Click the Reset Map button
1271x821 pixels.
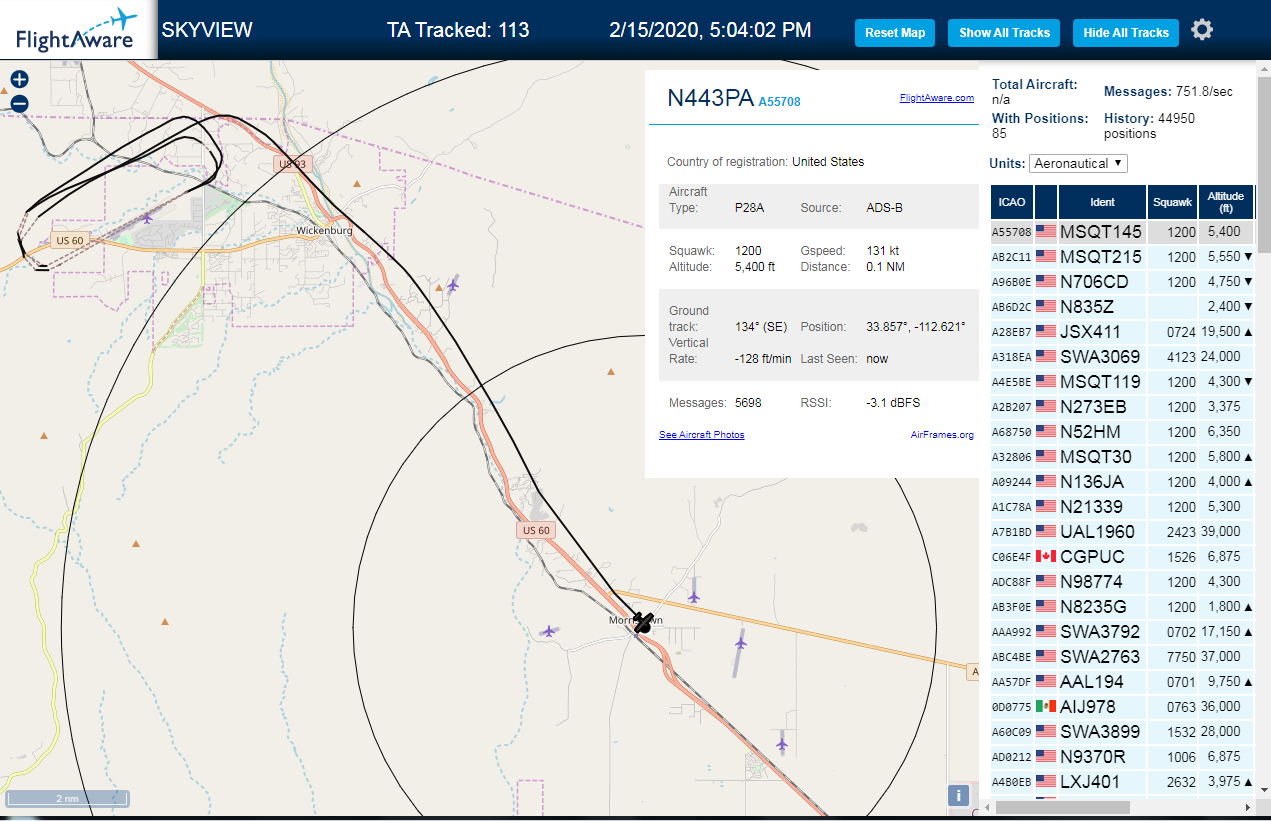click(x=895, y=33)
